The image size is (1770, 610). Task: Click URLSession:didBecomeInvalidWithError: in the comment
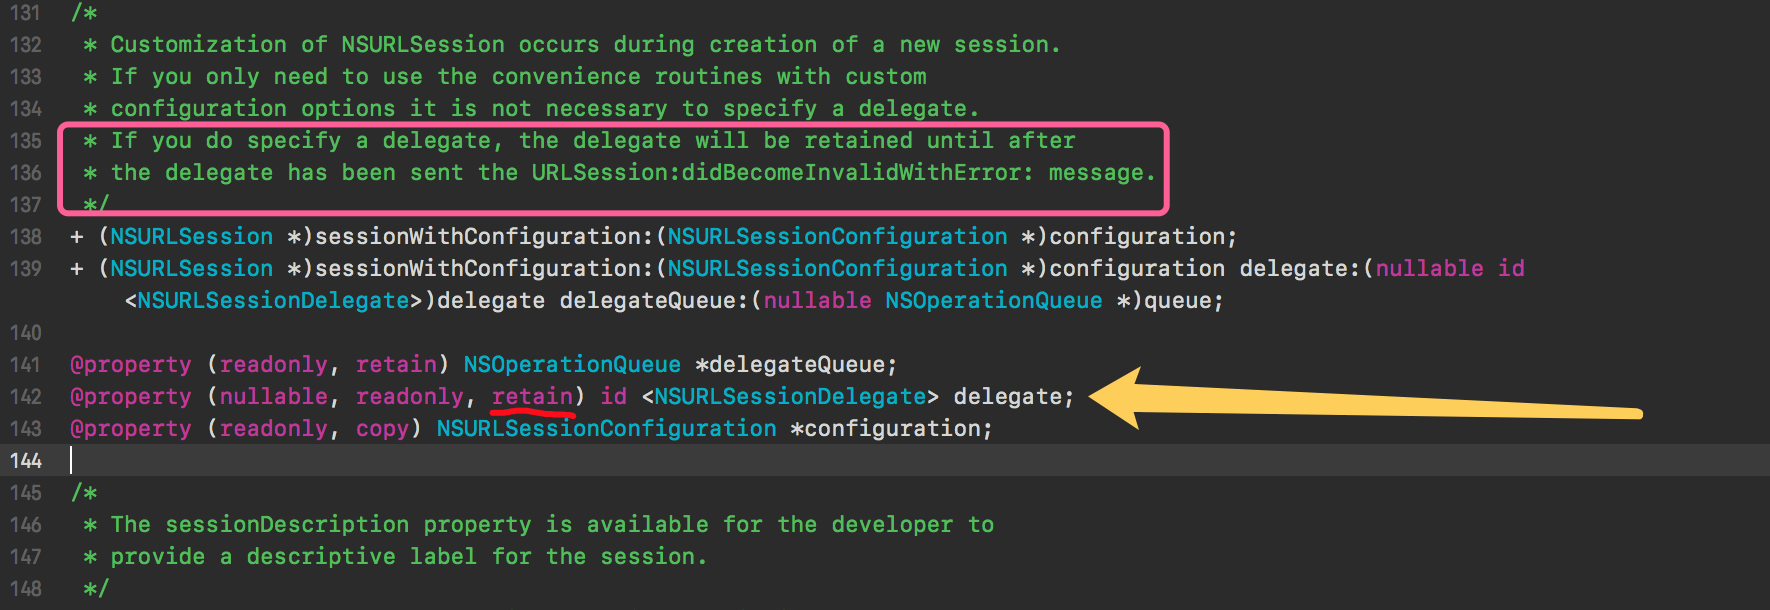tap(782, 173)
